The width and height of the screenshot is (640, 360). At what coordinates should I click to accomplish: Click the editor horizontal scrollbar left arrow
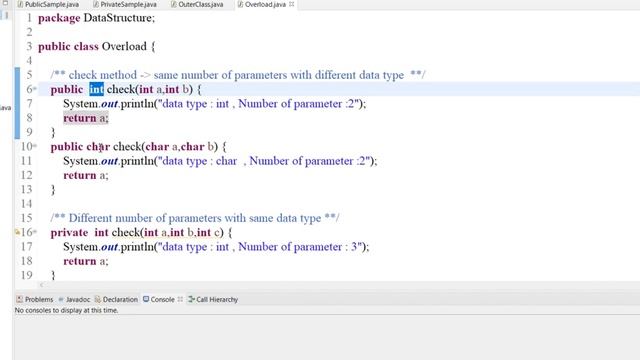point(41,284)
